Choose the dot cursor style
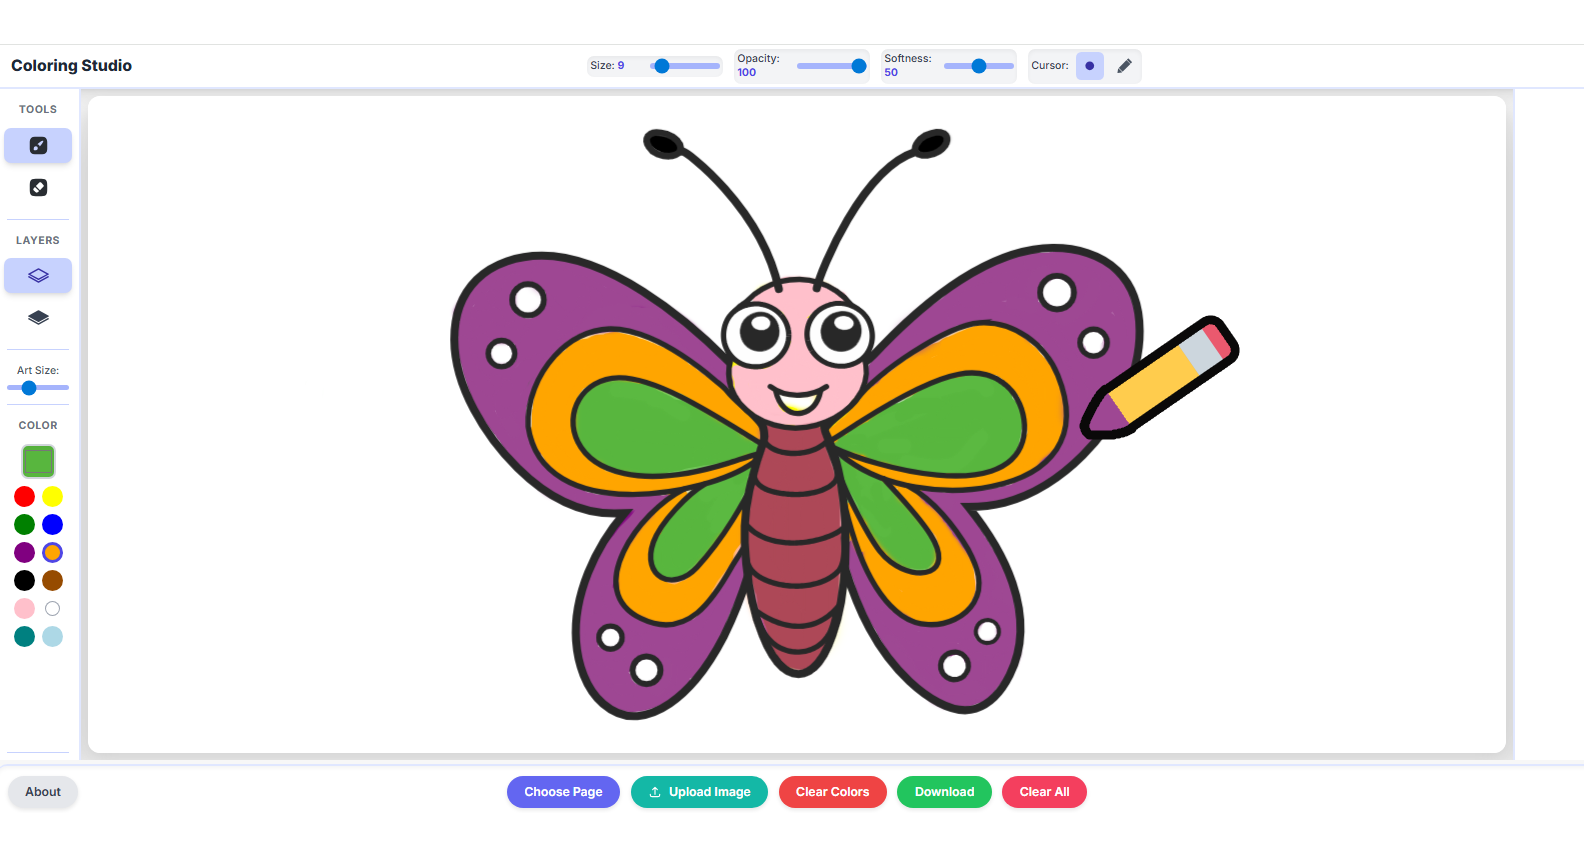 tap(1089, 66)
